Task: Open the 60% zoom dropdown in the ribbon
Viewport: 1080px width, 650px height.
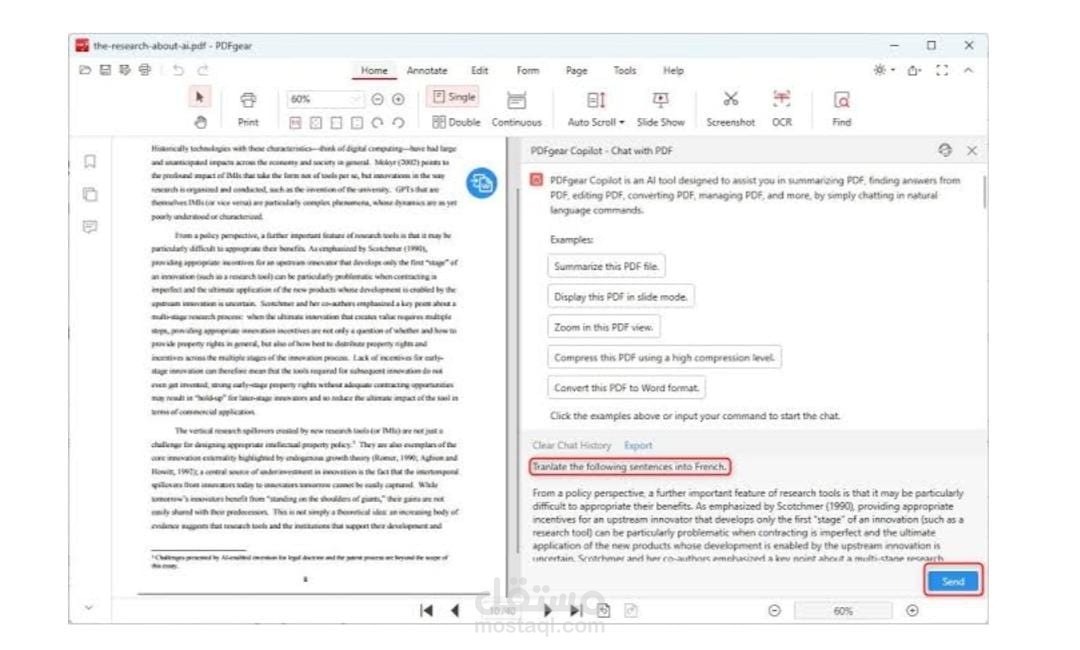Action: [324, 99]
